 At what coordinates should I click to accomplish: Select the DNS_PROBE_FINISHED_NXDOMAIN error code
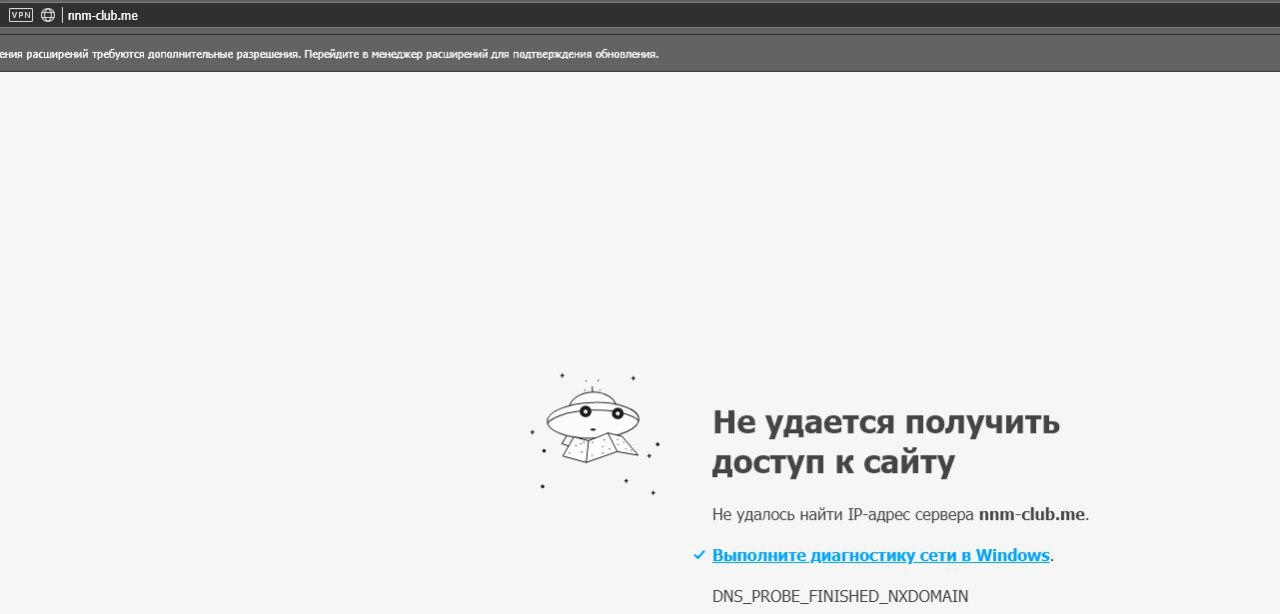tap(840, 596)
